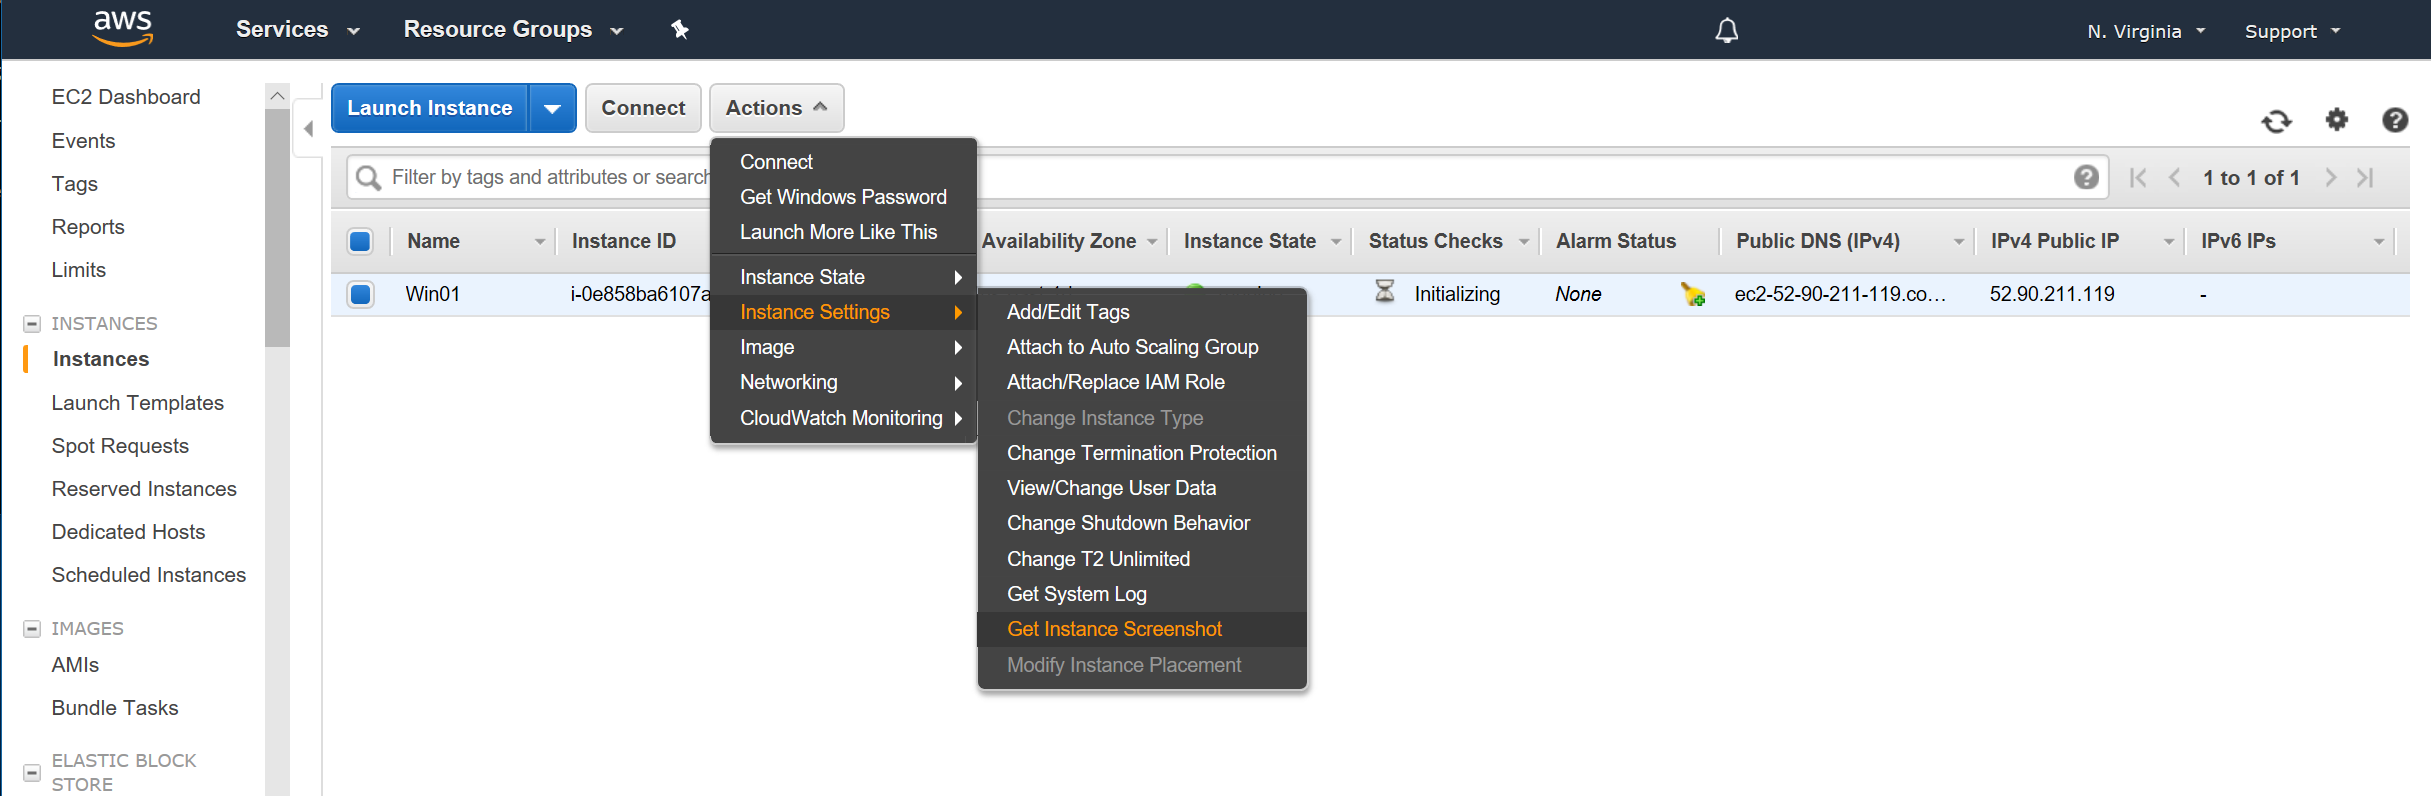Open the Services dropdown

(x=297, y=30)
